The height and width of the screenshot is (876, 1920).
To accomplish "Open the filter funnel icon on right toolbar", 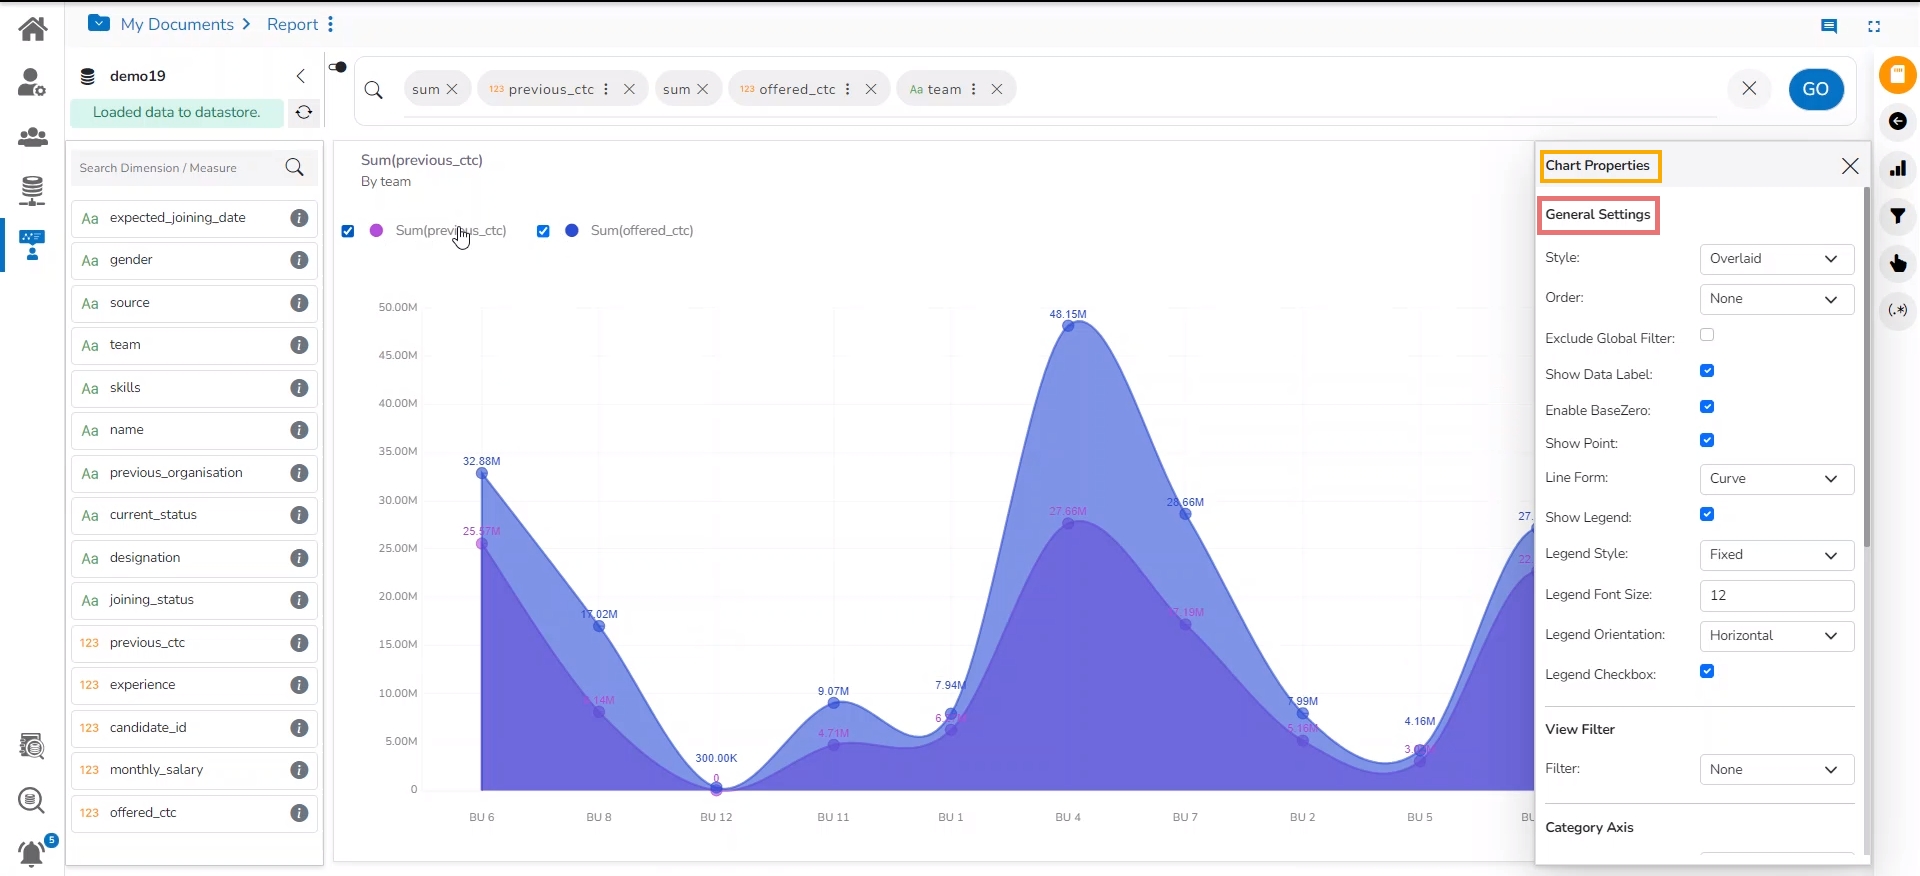I will tap(1897, 216).
